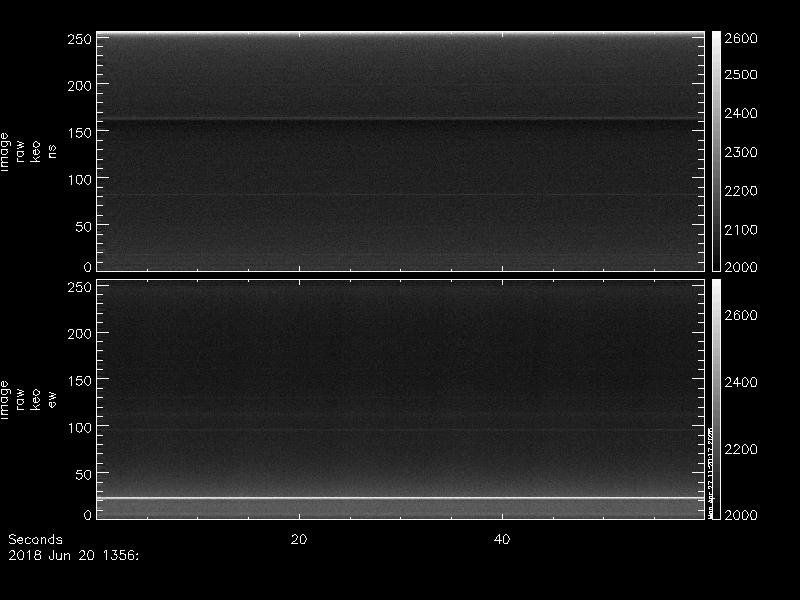Click inside the ns keogram plot area
This screenshot has width=800, height=600.
401,151
